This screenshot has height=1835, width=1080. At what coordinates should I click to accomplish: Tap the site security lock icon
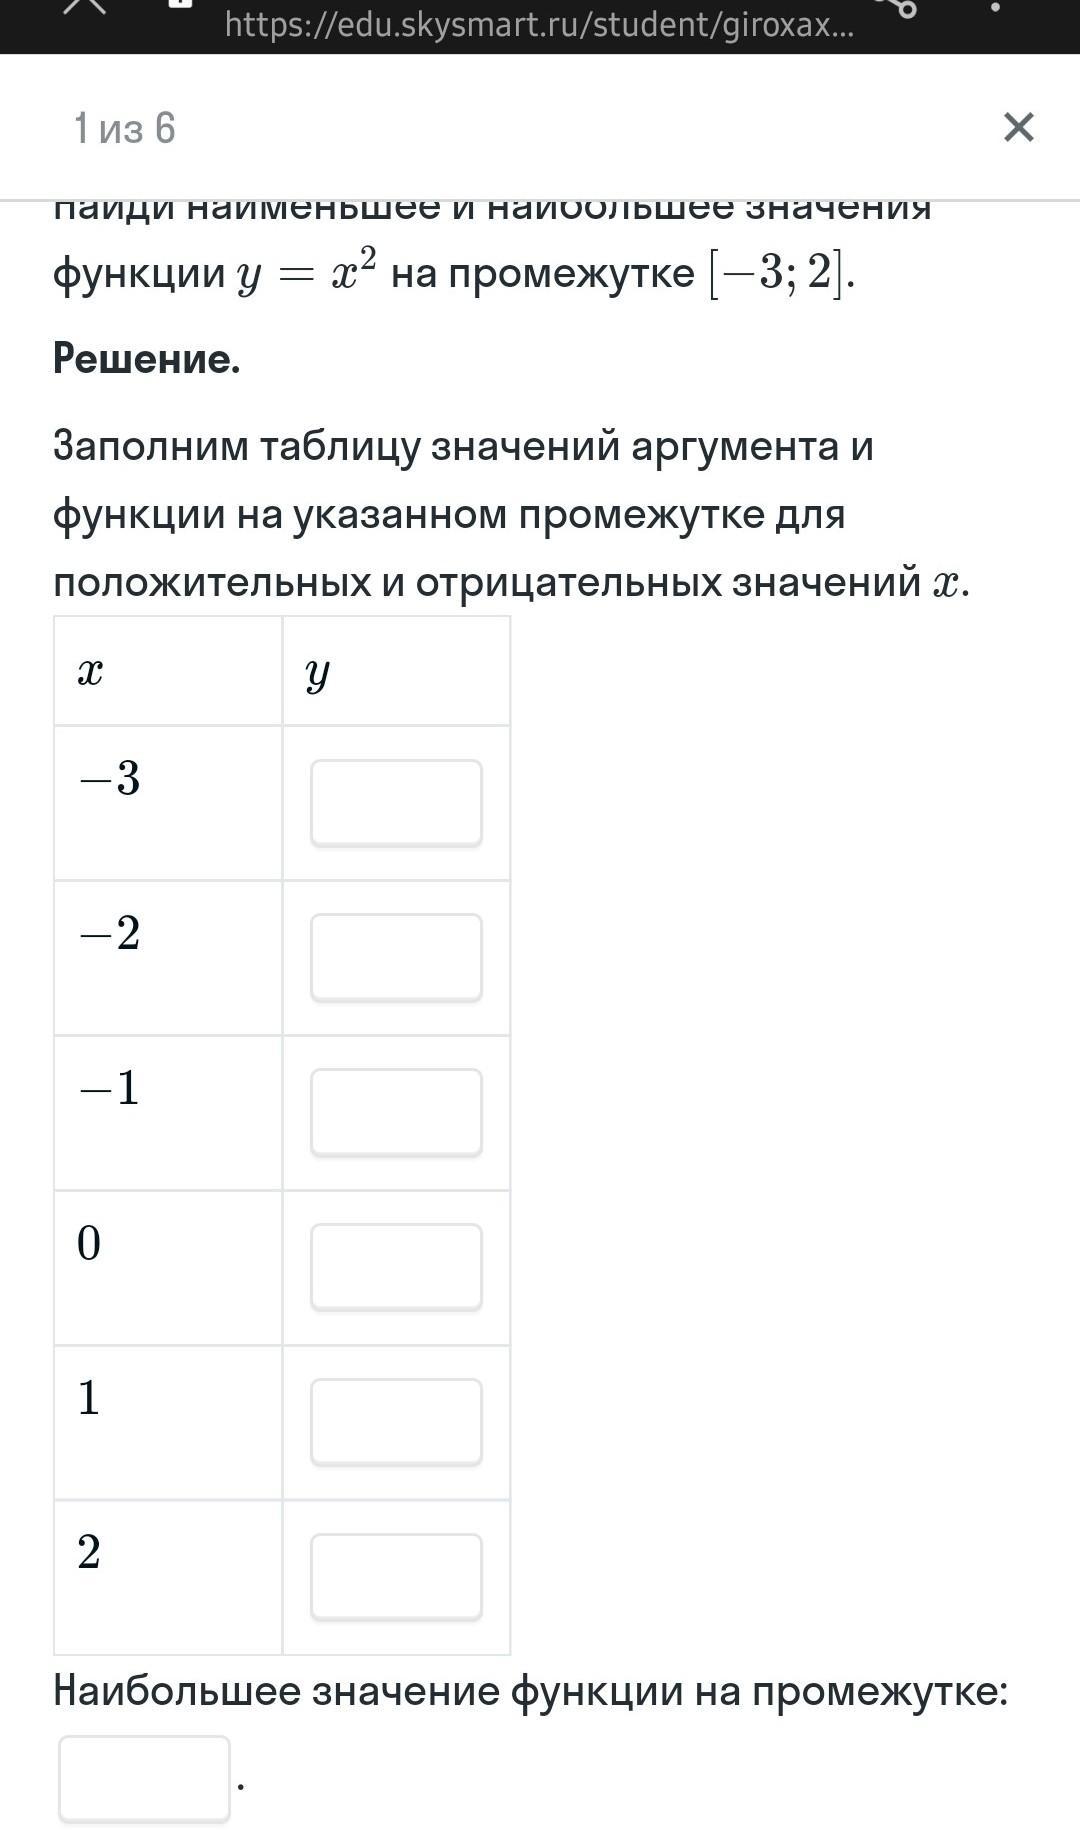(x=180, y=4)
